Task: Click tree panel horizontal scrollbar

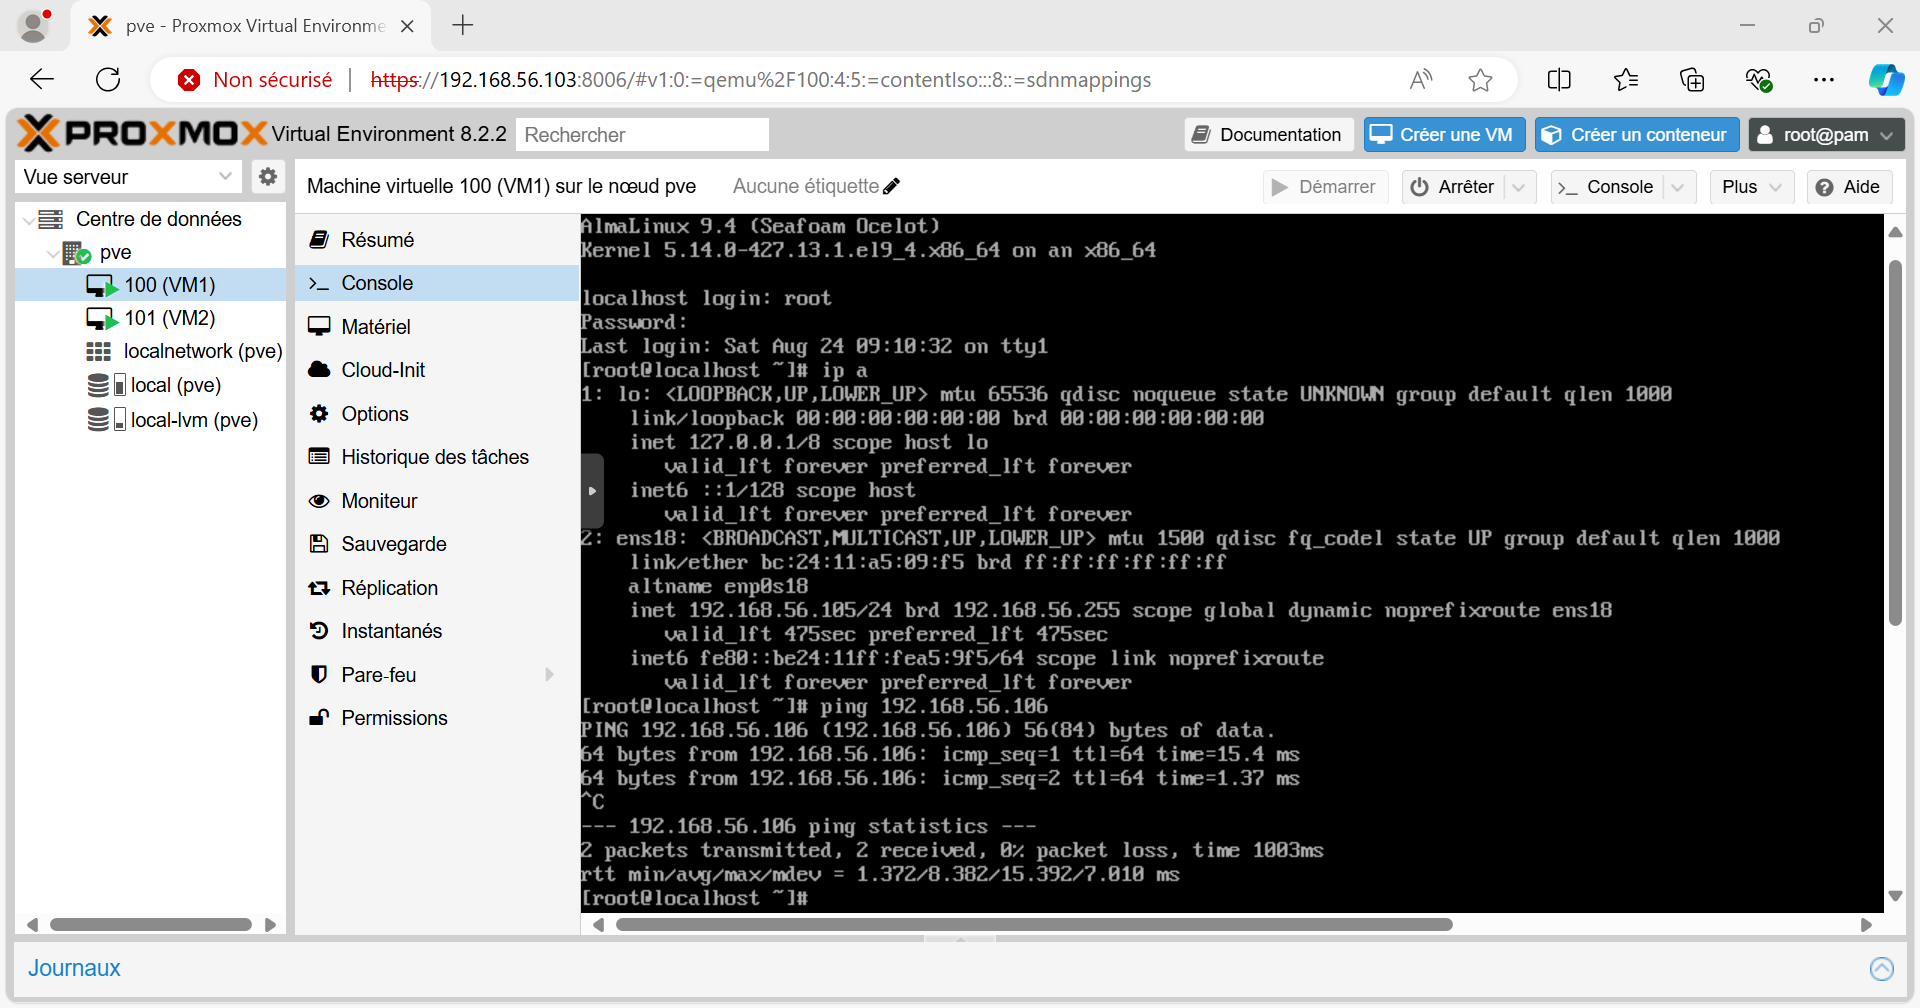Action: (151, 925)
